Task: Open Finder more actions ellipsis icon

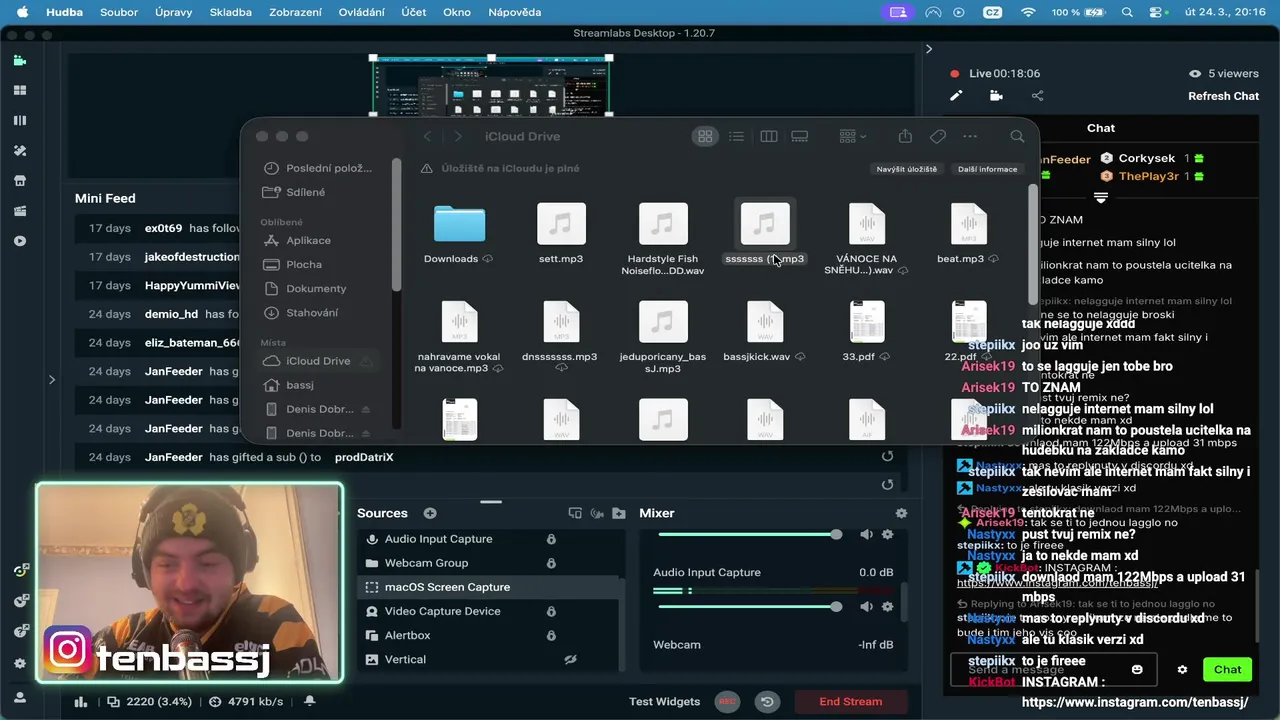Action: coord(970,136)
